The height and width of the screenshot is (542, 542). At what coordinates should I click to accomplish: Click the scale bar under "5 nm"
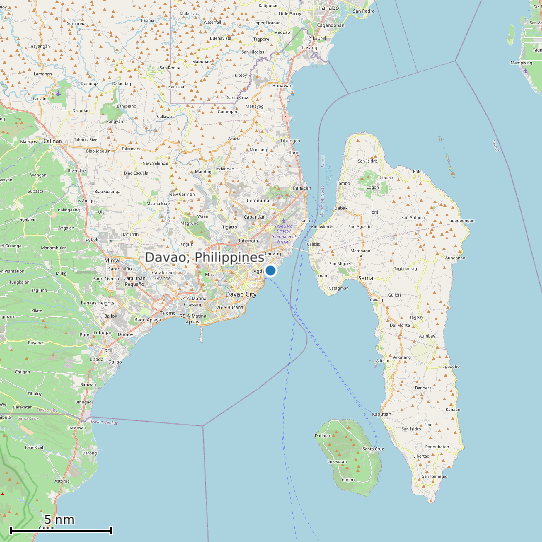click(x=61, y=530)
